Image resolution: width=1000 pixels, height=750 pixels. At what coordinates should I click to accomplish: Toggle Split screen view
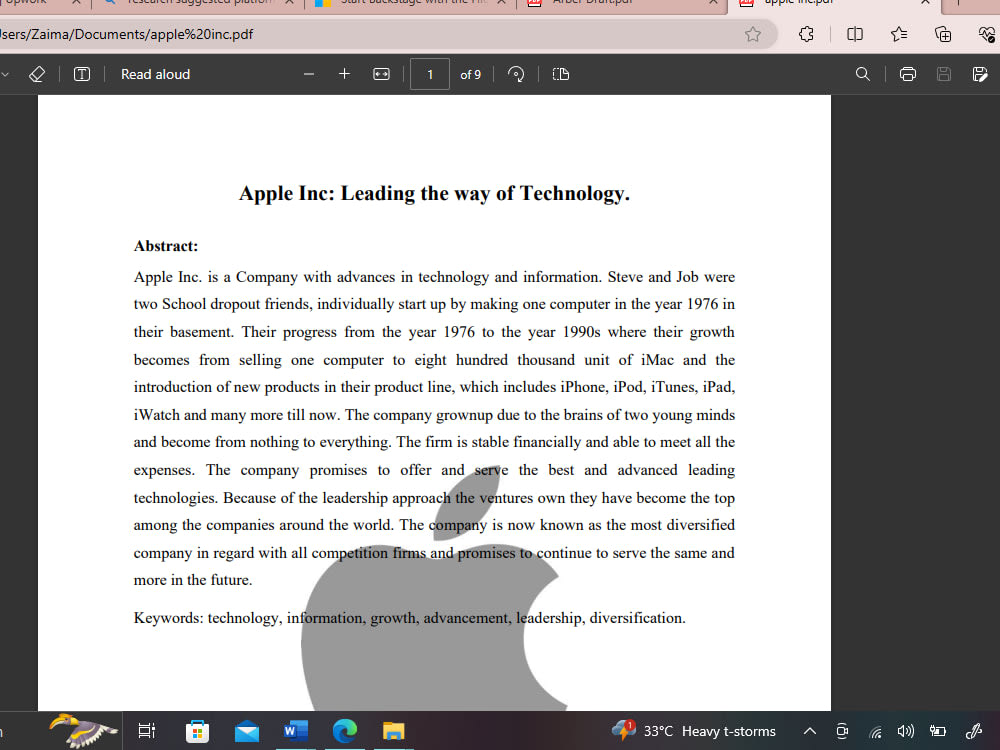[x=855, y=34]
